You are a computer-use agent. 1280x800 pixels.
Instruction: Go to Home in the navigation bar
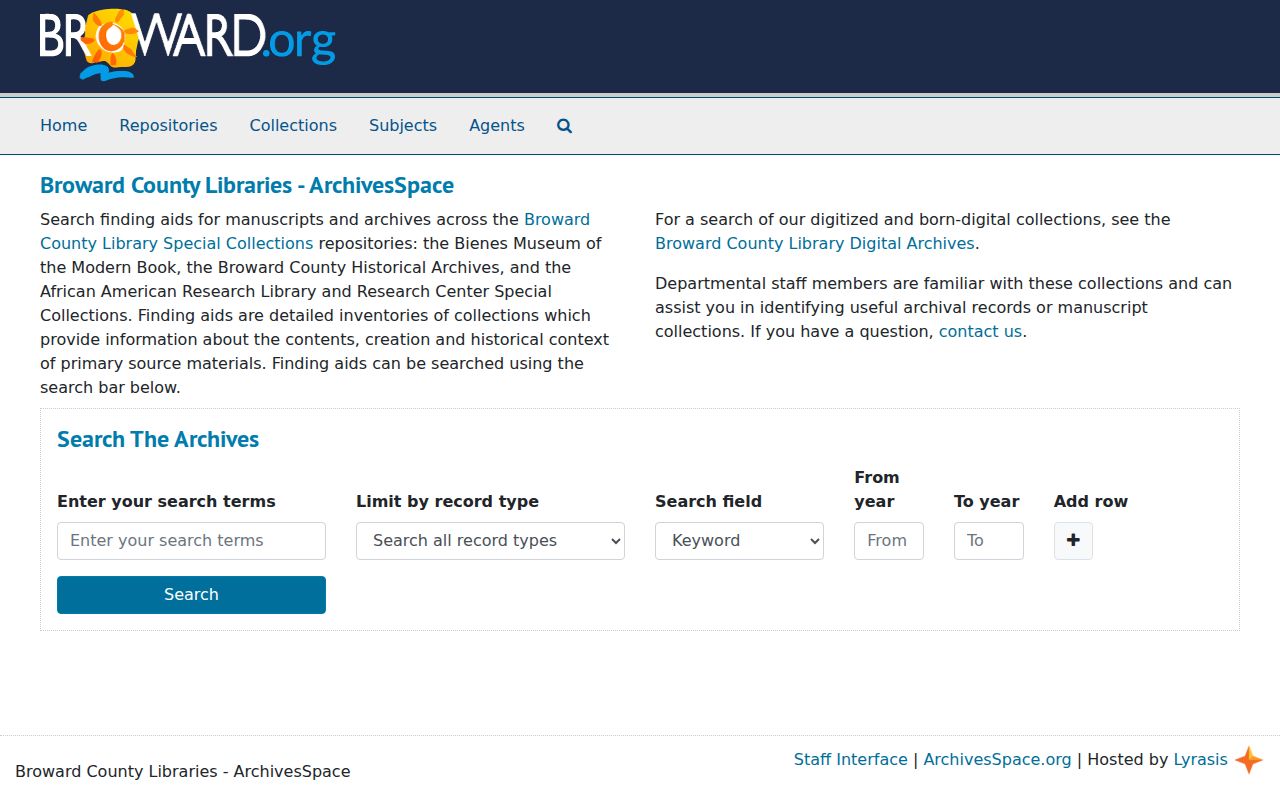point(64,125)
